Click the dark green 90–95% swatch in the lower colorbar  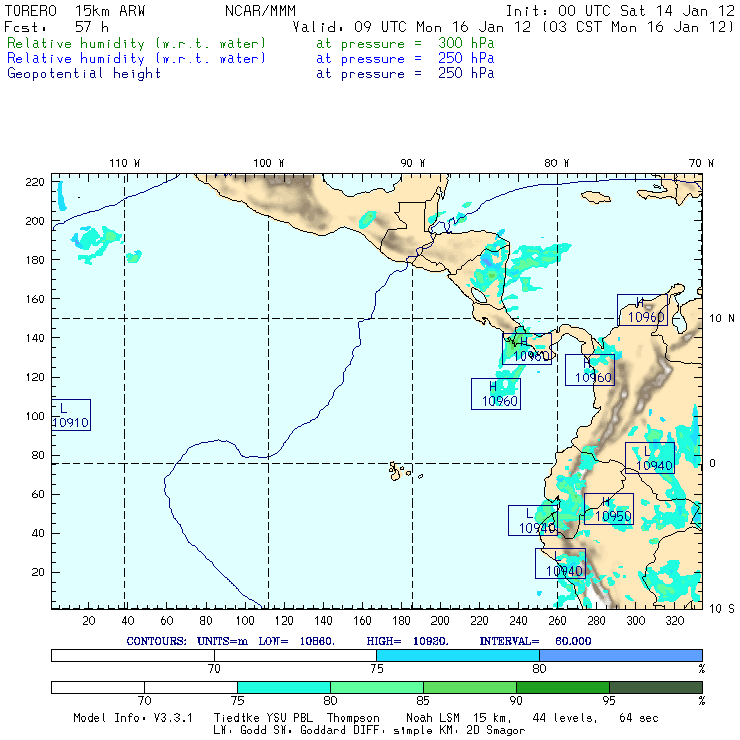click(563, 687)
